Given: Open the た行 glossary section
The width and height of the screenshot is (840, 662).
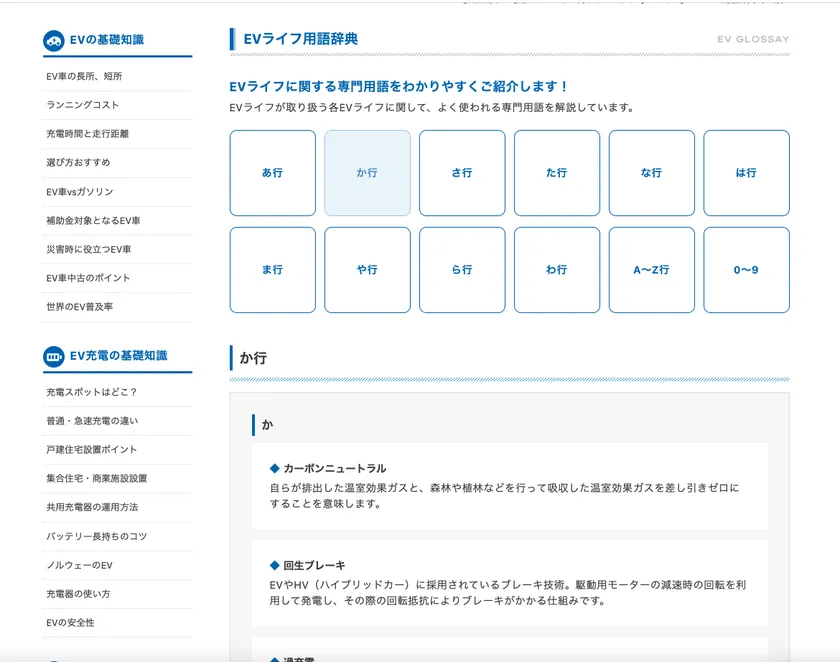Looking at the screenshot, I should [557, 173].
